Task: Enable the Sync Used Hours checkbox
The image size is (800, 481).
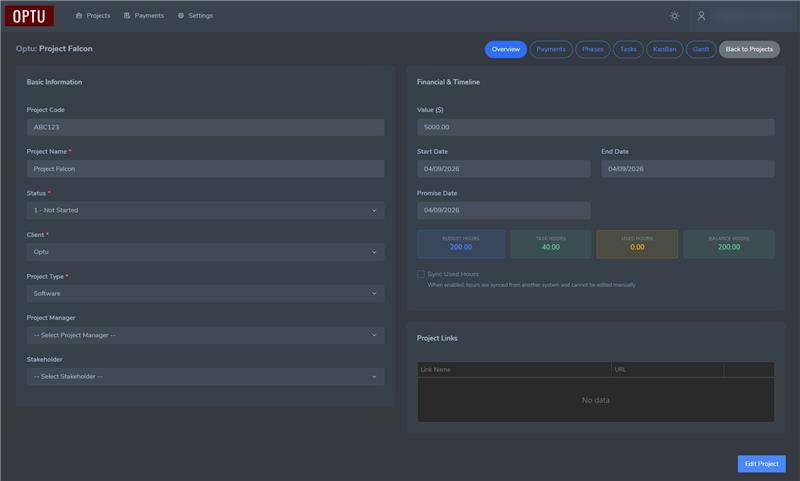Action: point(421,274)
